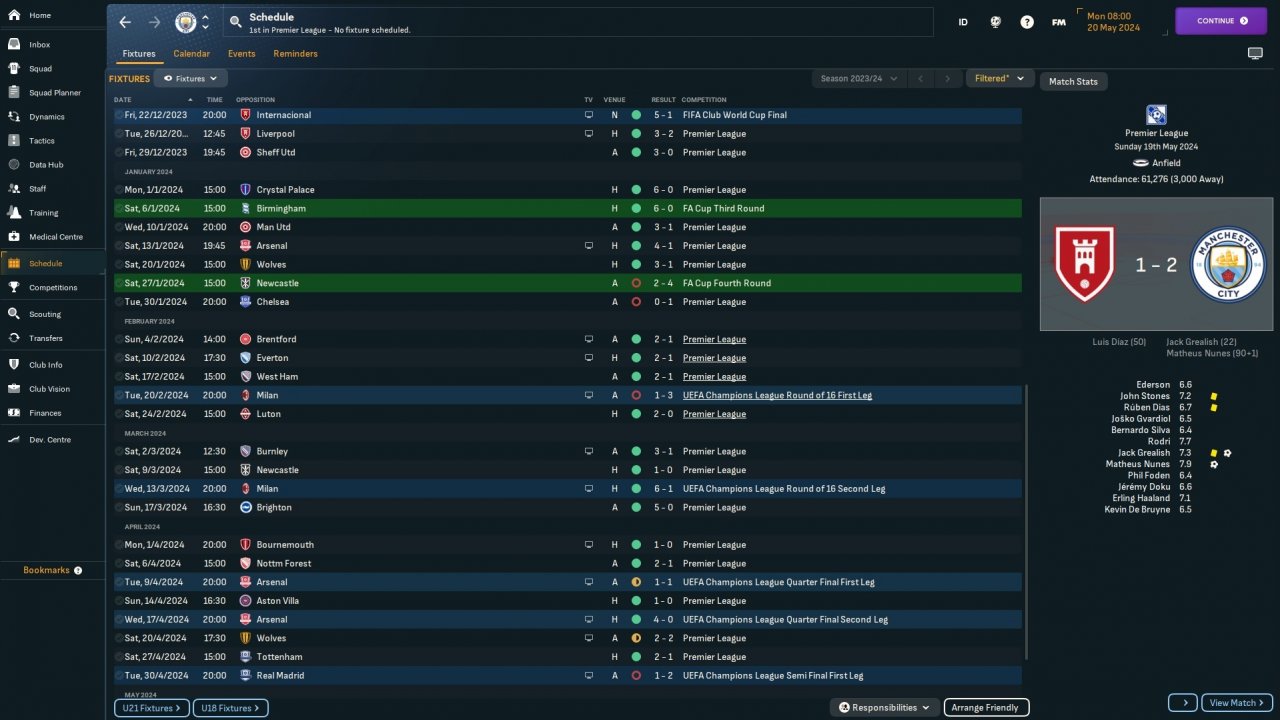1280x720 pixels.
Task: Open the Finances section icon
Action: pos(14,413)
